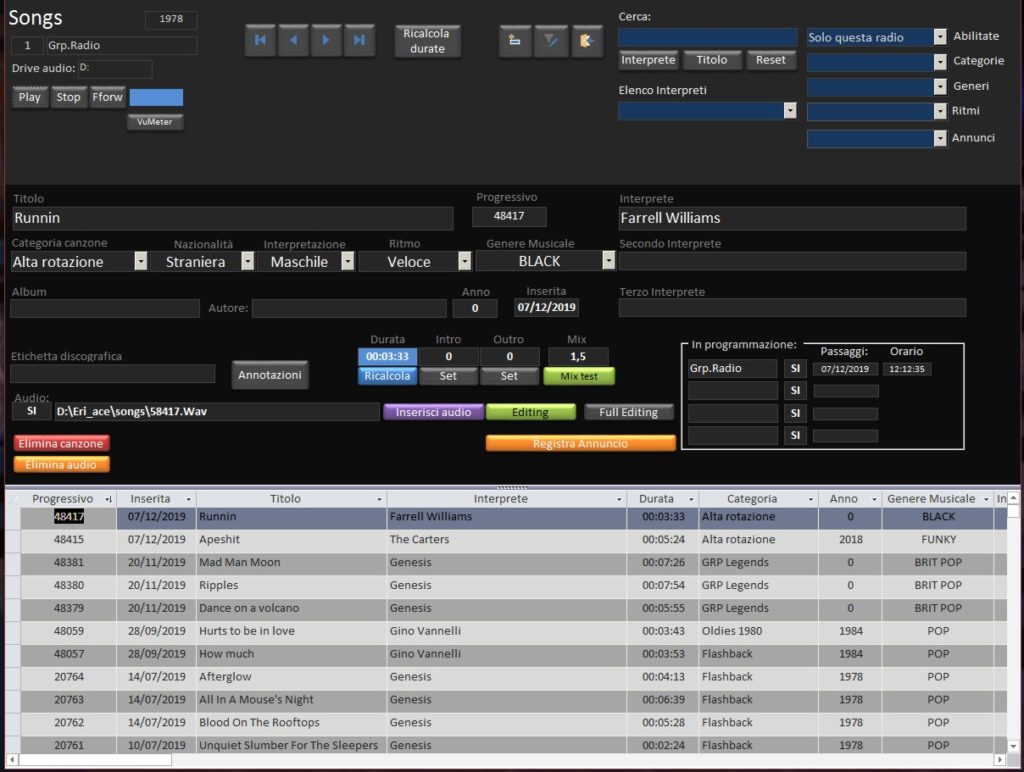Image resolution: width=1024 pixels, height=772 pixels.
Task: Expand Ritmo Veloce dropdown
Action: click(x=464, y=261)
